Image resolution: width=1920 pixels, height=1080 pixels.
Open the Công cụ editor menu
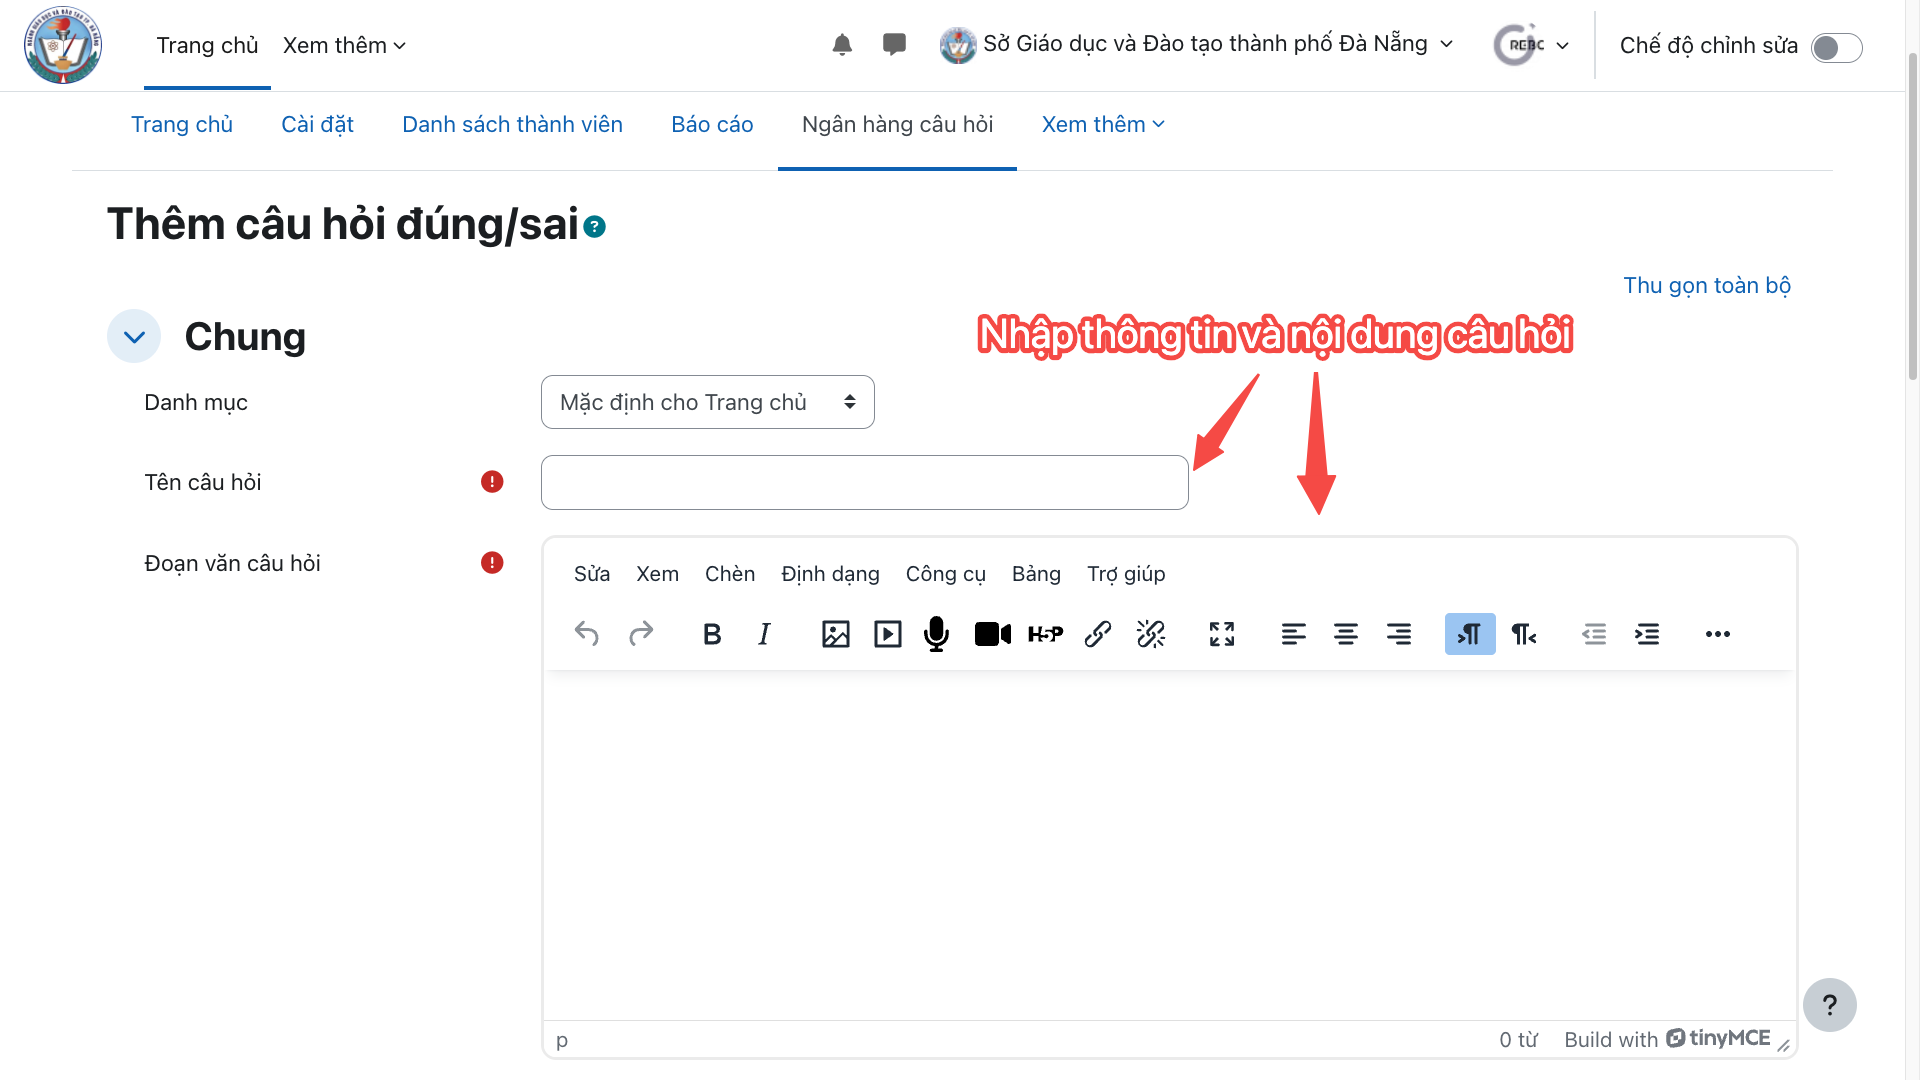tap(946, 574)
